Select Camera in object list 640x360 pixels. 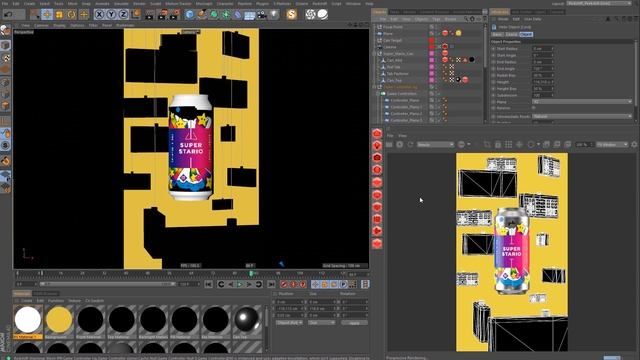click(x=390, y=47)
